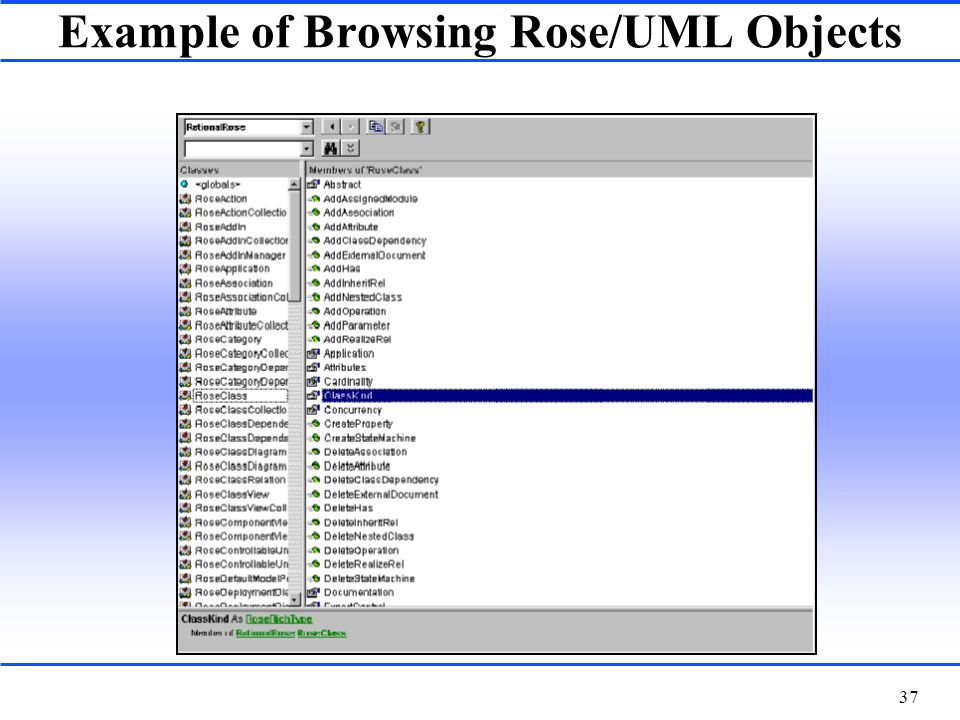The height and width of the screenshot is (720, 960).
Task: Select the Attributes property member
Action: click(x=345, y=367)
